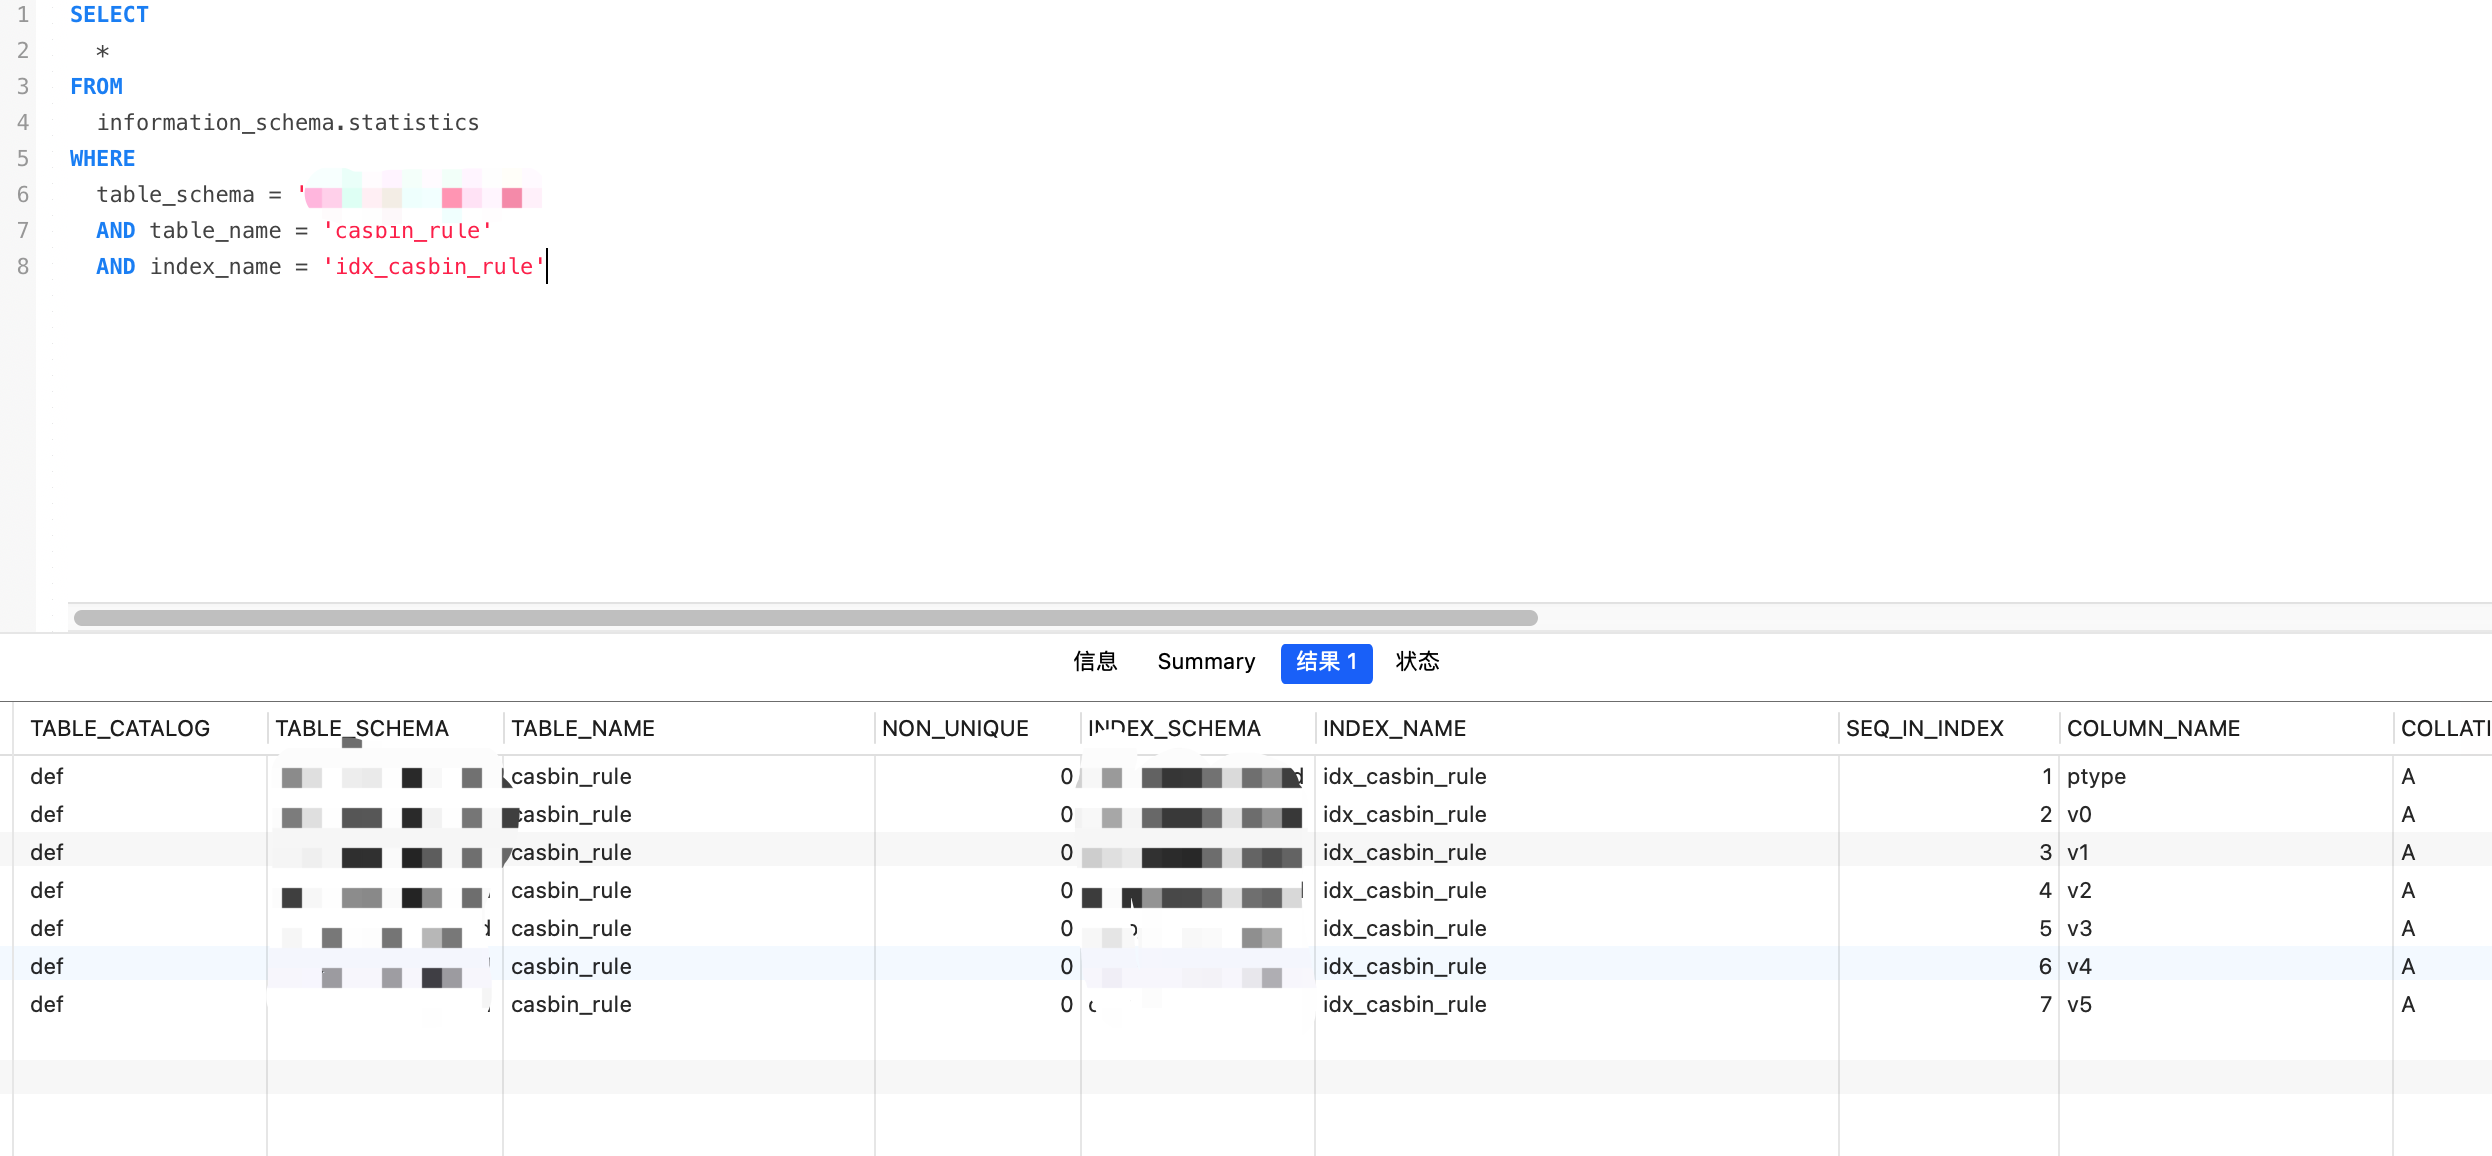Click the horizontal scrollbar under the editor
Image resolution: width=2492 pixels, height=1156 pixels.
(805, 618)
